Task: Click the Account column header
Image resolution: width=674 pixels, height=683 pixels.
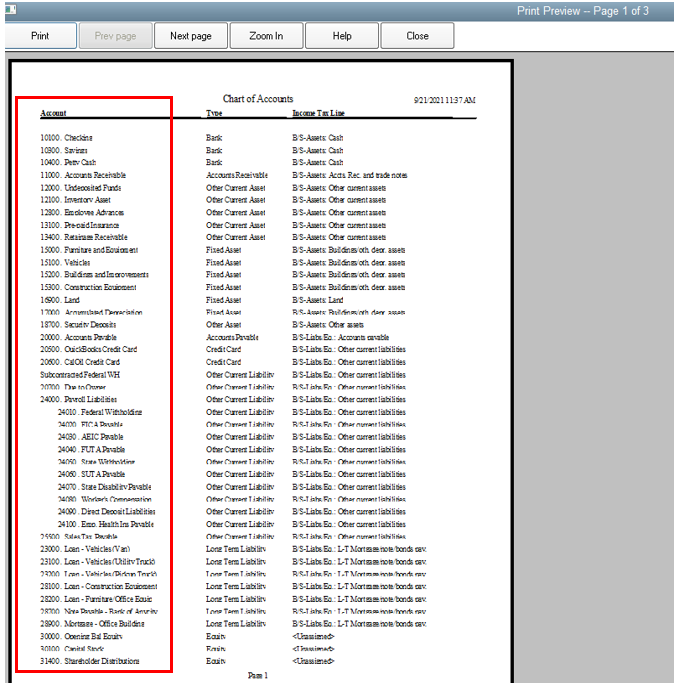Action: [x=53, y=113]
